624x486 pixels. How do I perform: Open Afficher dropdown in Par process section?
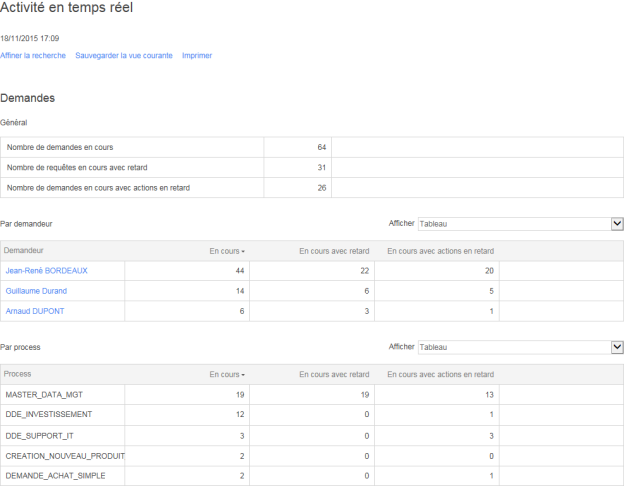[520, 347]
